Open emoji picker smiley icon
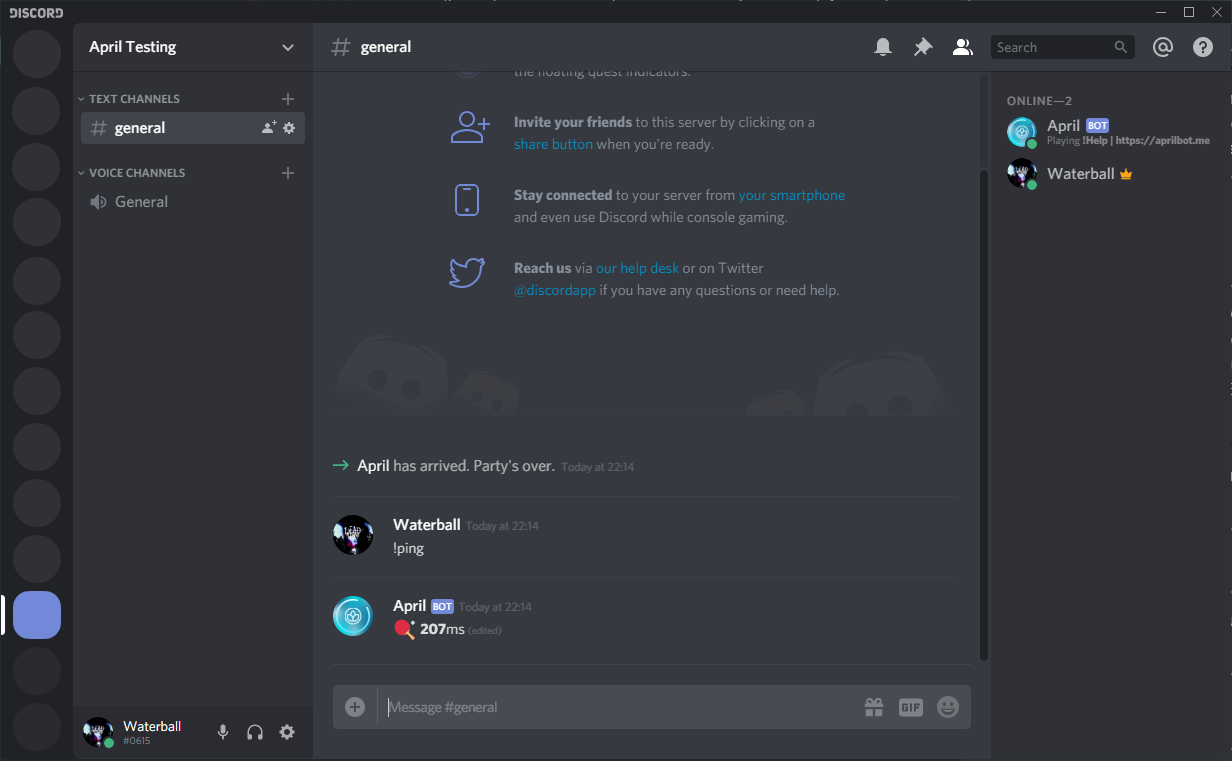The height and width of the screenshot is (761, 1232). tap(948, 707)
